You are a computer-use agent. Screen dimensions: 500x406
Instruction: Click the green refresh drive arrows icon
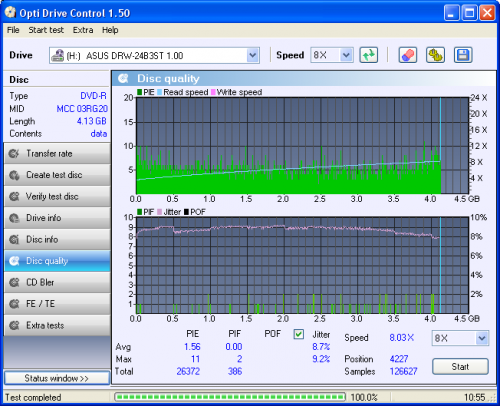tap(369, 55)
